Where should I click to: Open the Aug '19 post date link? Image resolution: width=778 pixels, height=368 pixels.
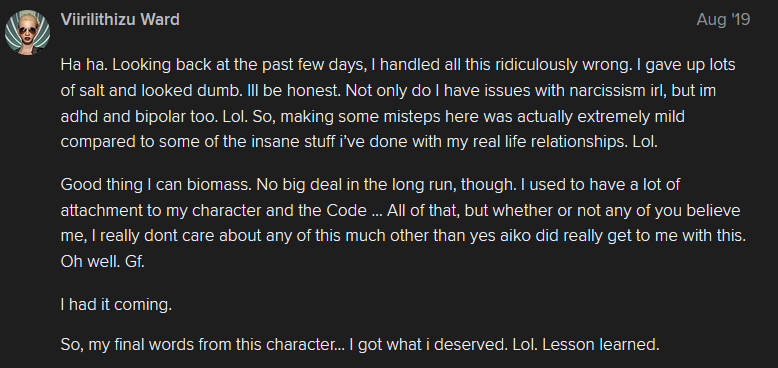(x=723, y=20)
